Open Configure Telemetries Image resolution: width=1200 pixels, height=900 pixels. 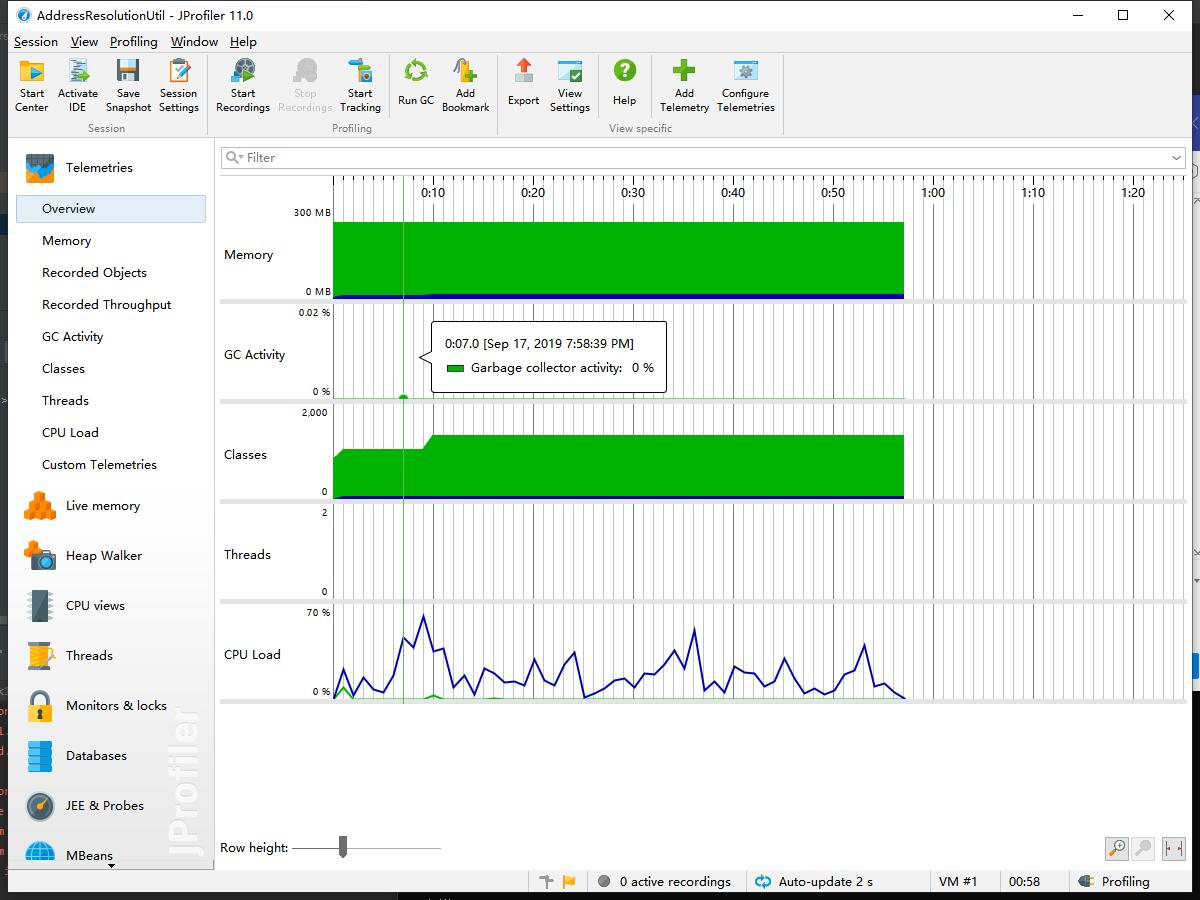click(746, 72)
